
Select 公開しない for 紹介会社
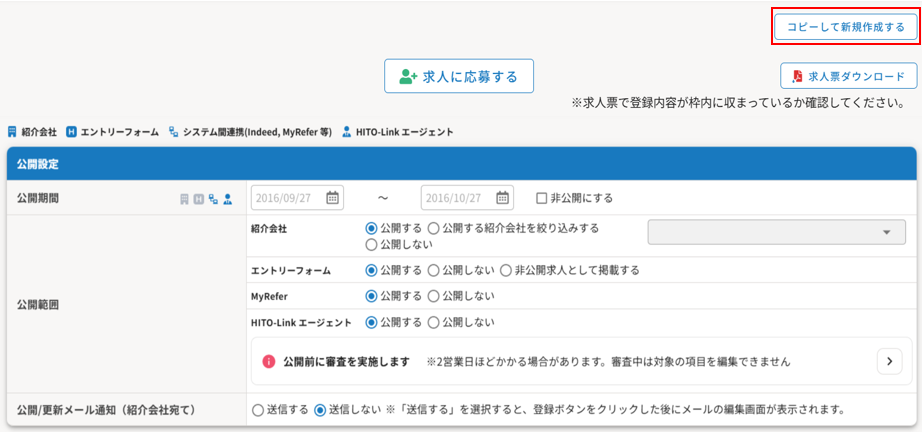[x=372, y=243]
